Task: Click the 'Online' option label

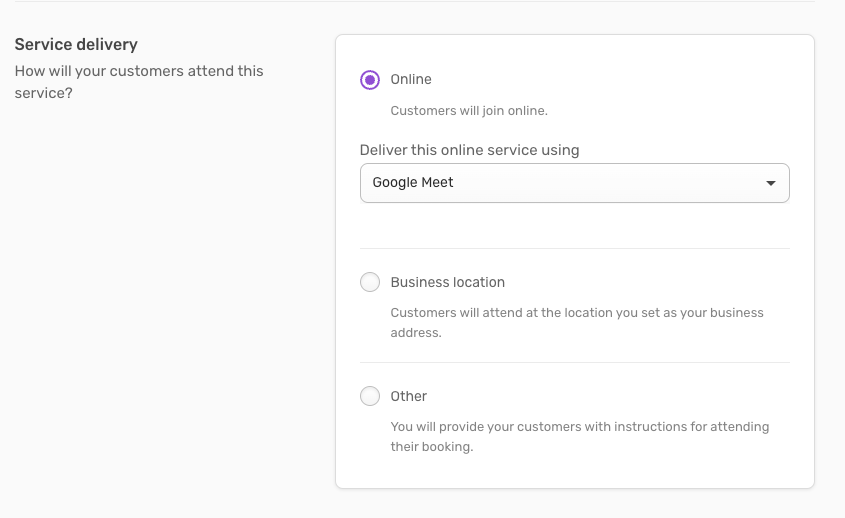Action: coord(411,79)
